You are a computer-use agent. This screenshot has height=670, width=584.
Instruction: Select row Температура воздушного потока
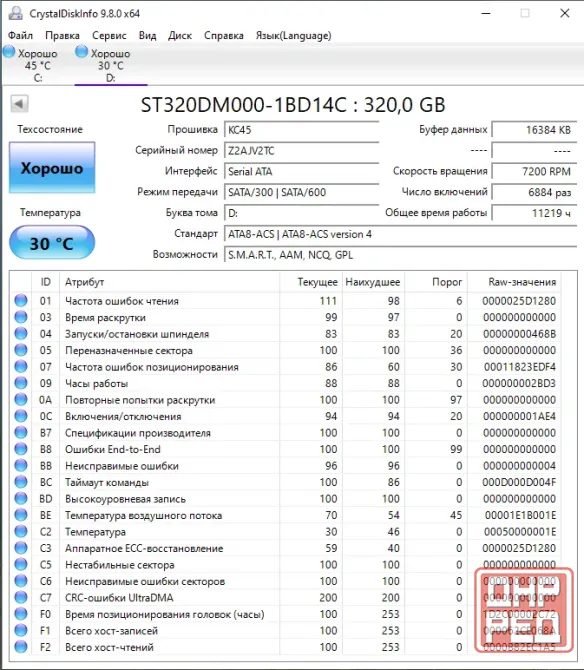coord(285,515)
